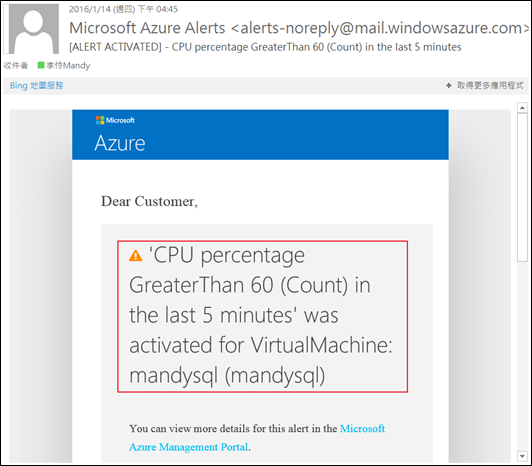532x466 pixels.
Task: Open the Bing 地圖服務 add-in
Action: point(36,85)
